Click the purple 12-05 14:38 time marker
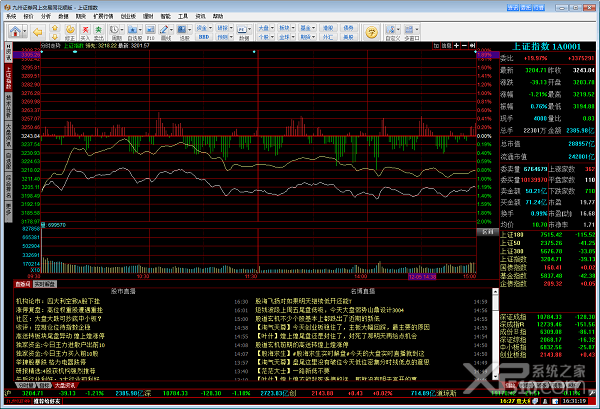 coord(422,277)
